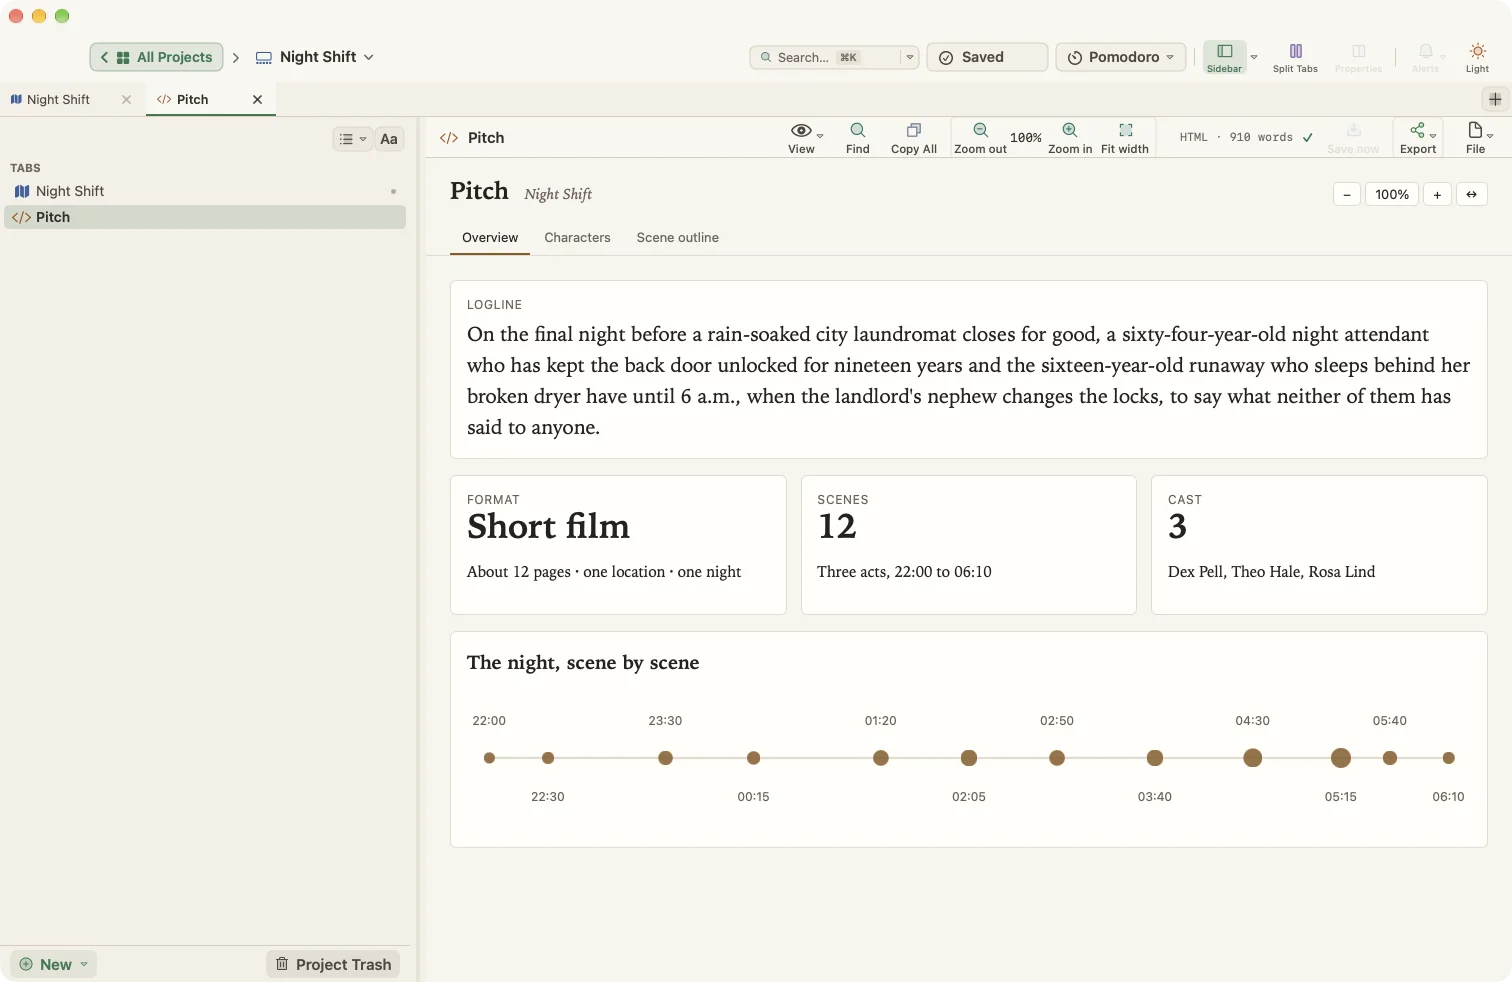This screenshot has height=982, width=1512.
Task: Click the Fit width icon
Action: (1125, 130)
